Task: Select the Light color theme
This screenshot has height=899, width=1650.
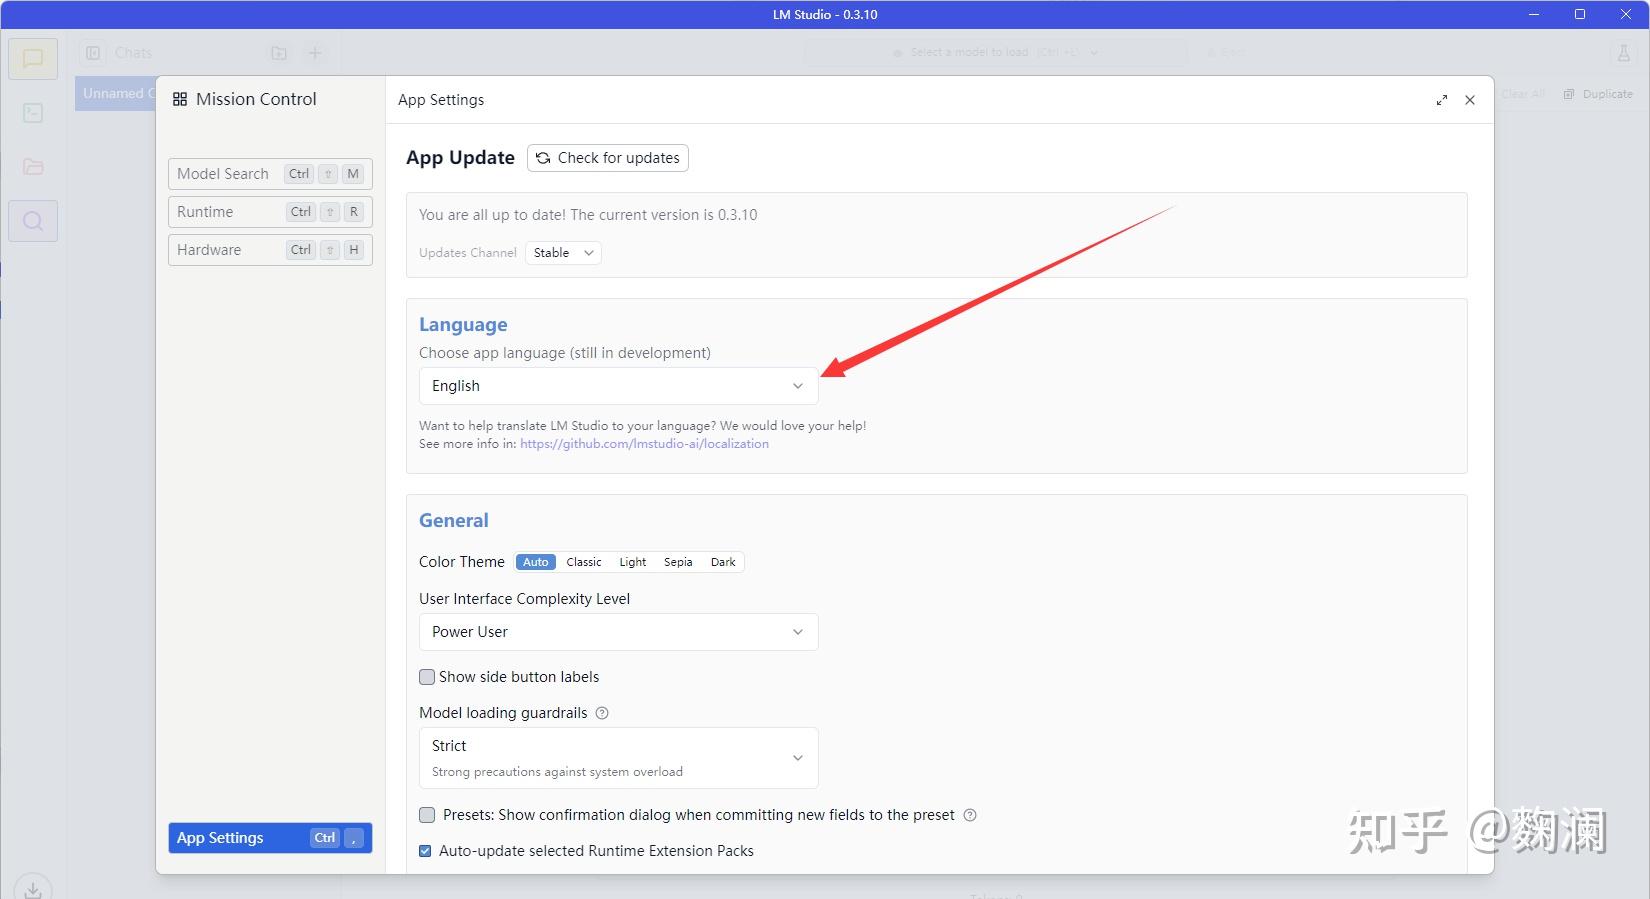Action: pos(633,562)
